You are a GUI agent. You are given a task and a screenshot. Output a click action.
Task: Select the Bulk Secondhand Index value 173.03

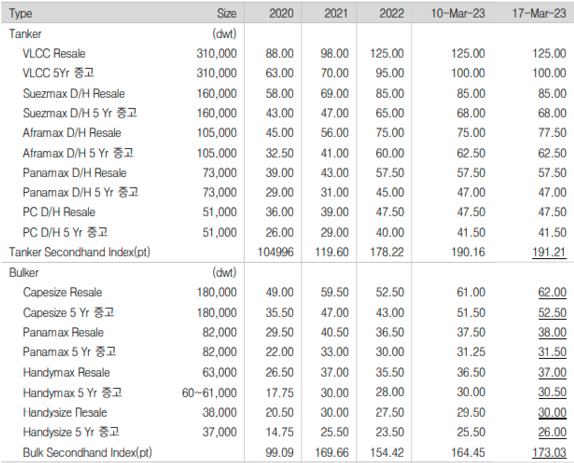[x=549, y=452]
